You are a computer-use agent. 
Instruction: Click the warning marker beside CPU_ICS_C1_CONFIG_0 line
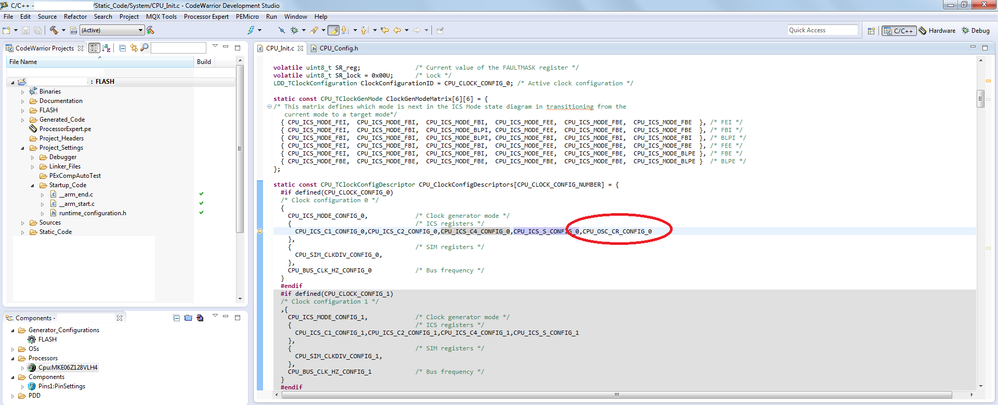pos(260,232)
